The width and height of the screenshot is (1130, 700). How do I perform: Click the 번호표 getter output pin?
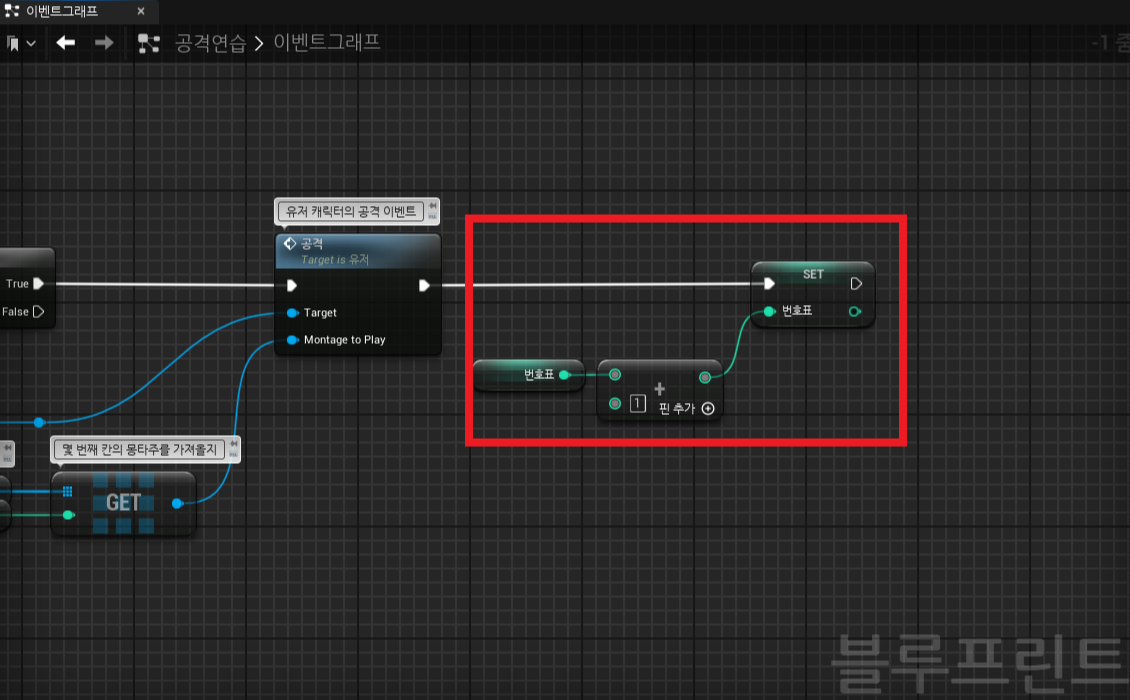(565, 375)
